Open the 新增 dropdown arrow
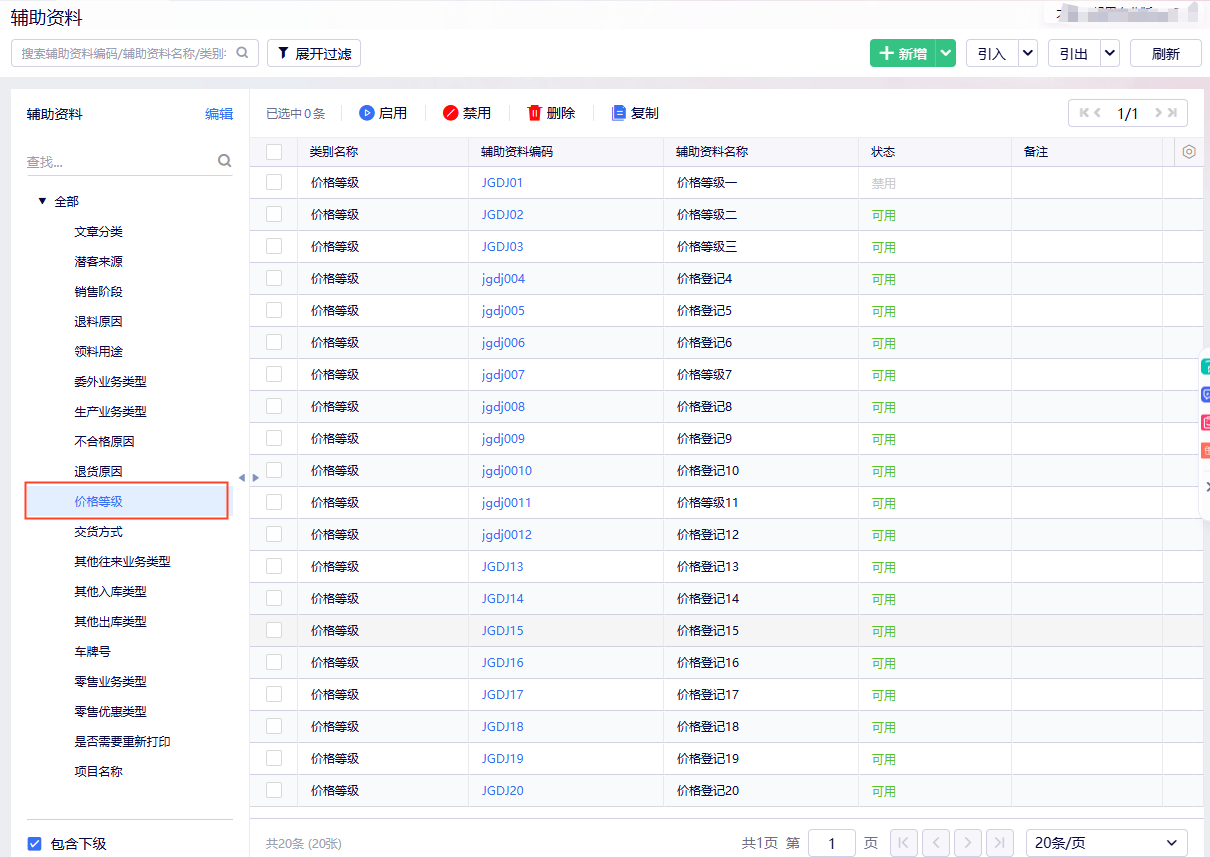The height and width of the screenshot is (857, 1210). (946, 54)
